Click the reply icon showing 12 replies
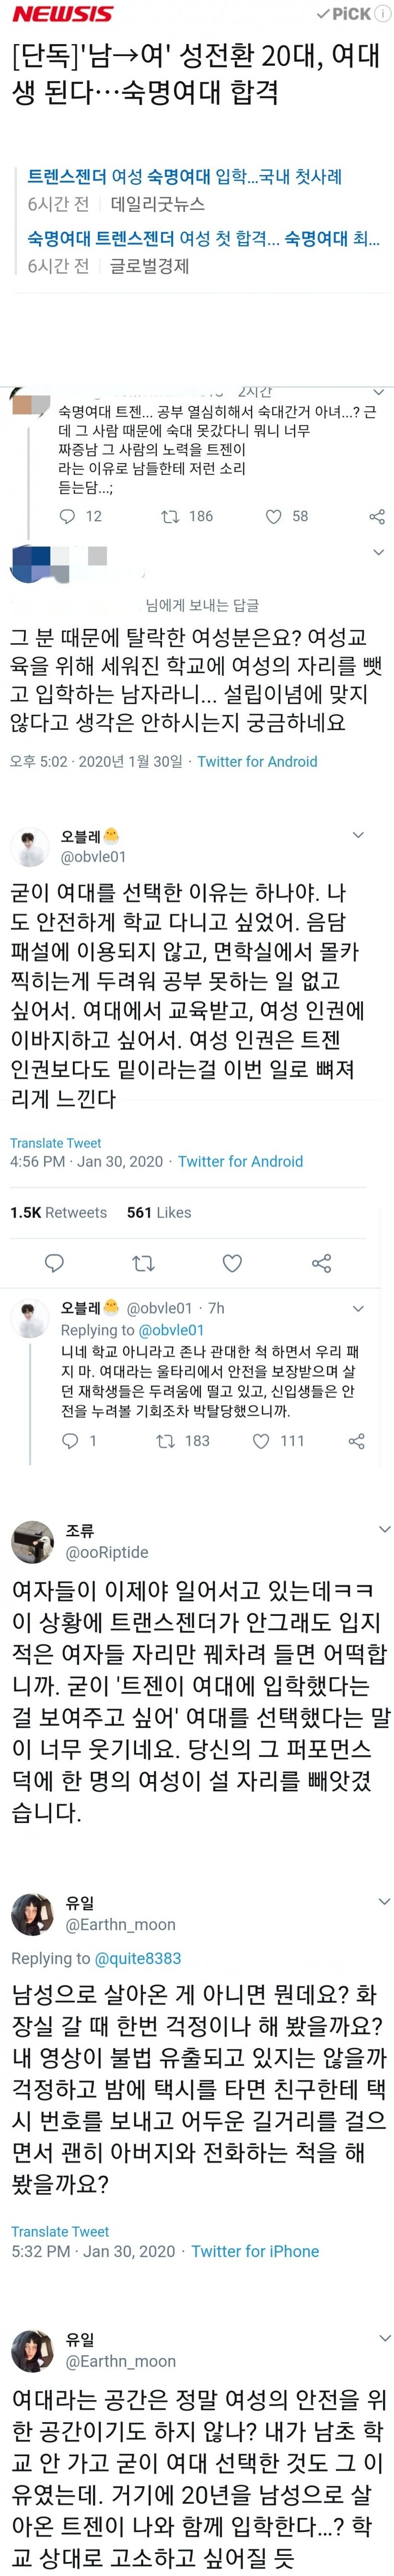Image resolution: width=394 pixels, height=2576 pixels. coord(68,516)
